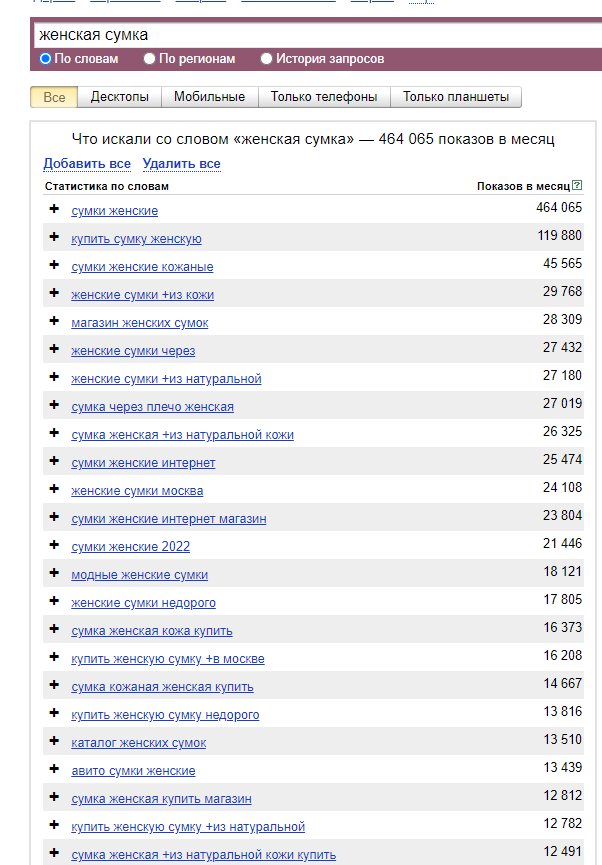Choose «История запросов» radio button
The image size is (602, 865).
point(266,59)
